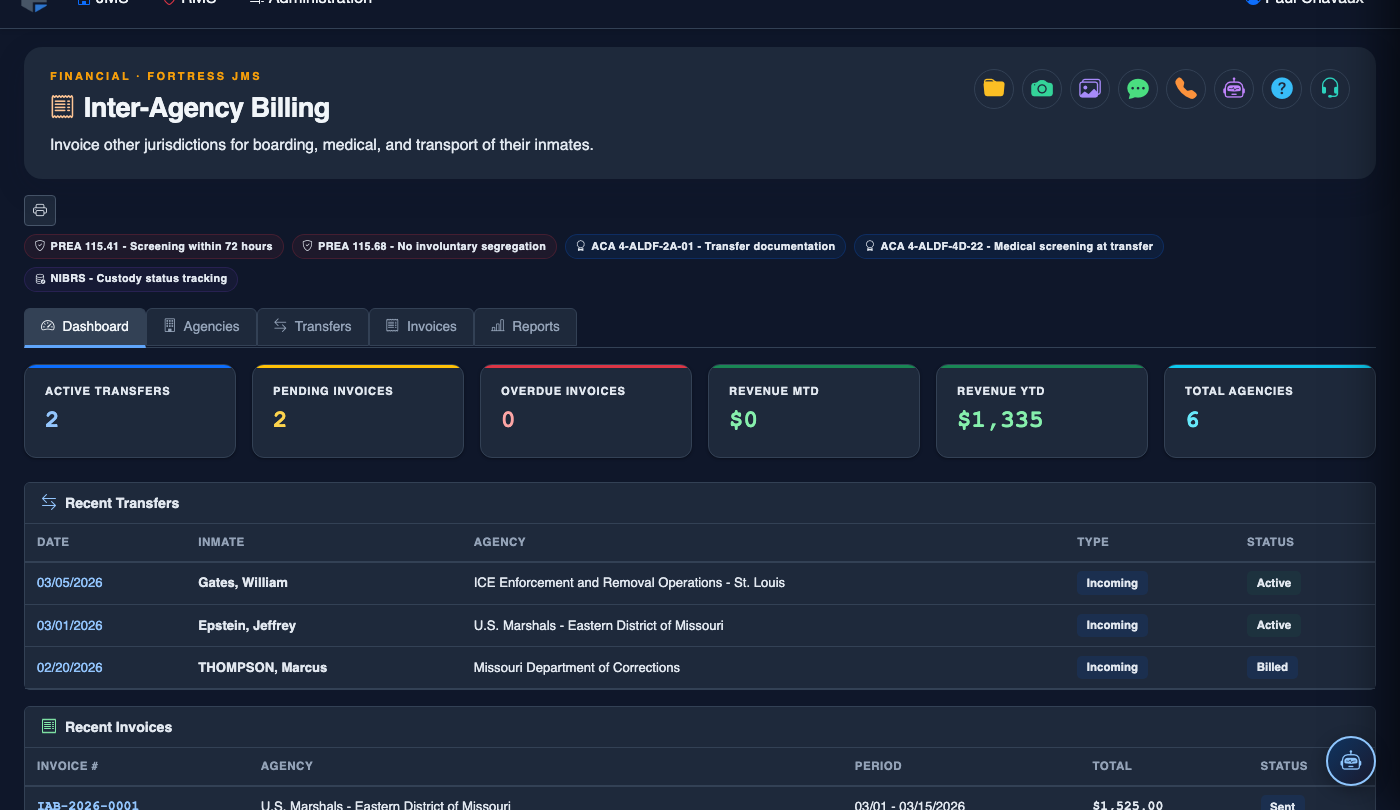Open the Agencies tab

click(201, 327)
